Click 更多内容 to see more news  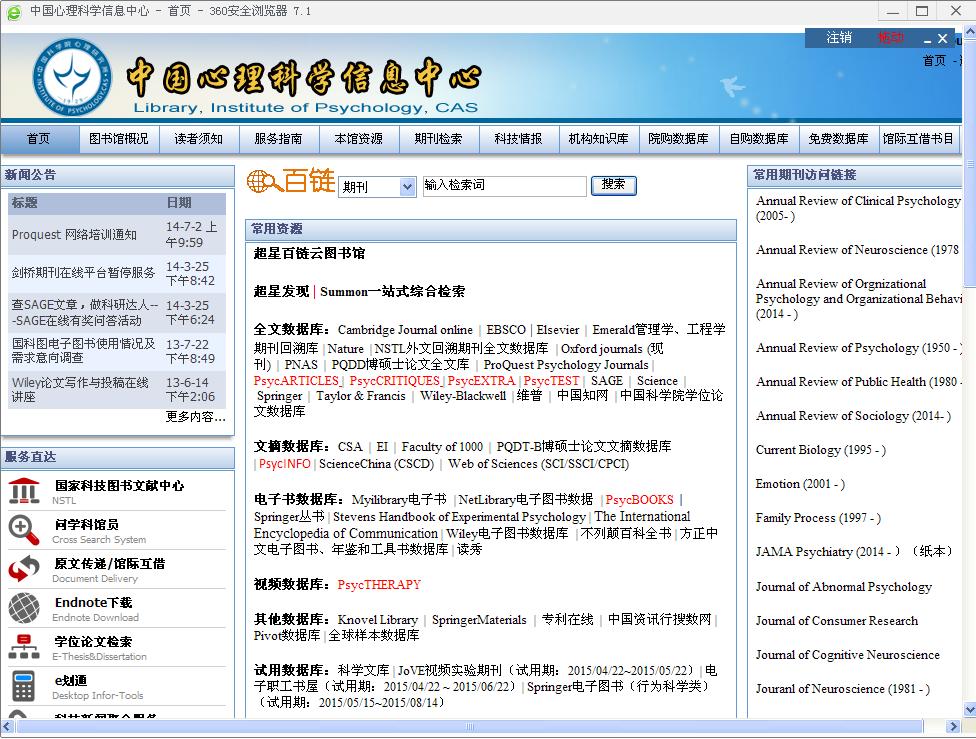pos(195,417)
